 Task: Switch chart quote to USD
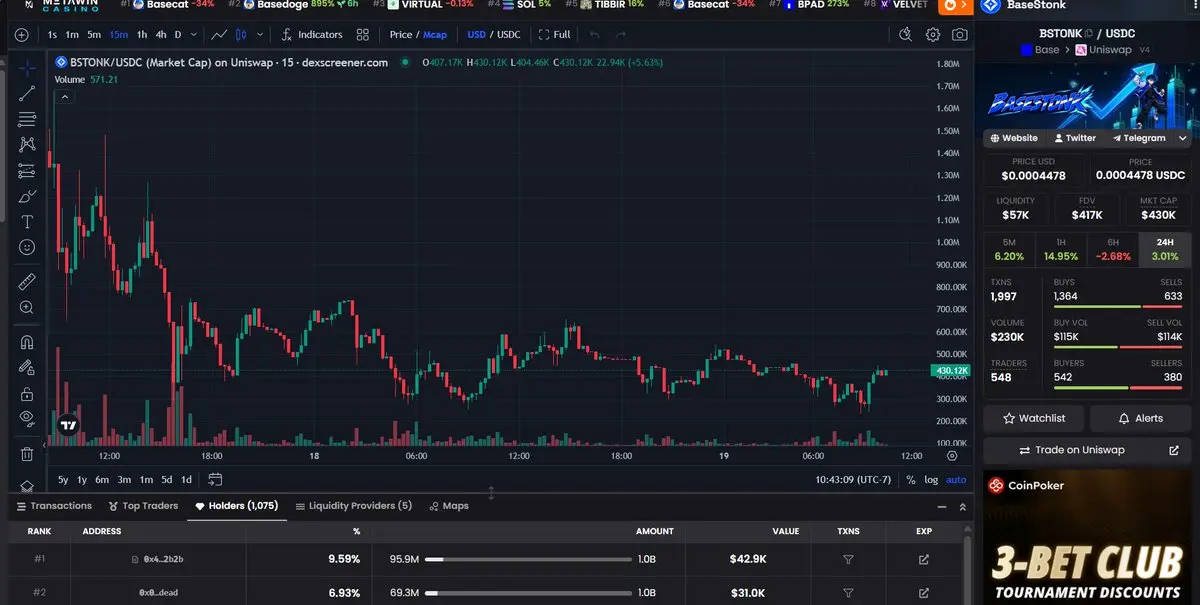(x=476, y=34)
